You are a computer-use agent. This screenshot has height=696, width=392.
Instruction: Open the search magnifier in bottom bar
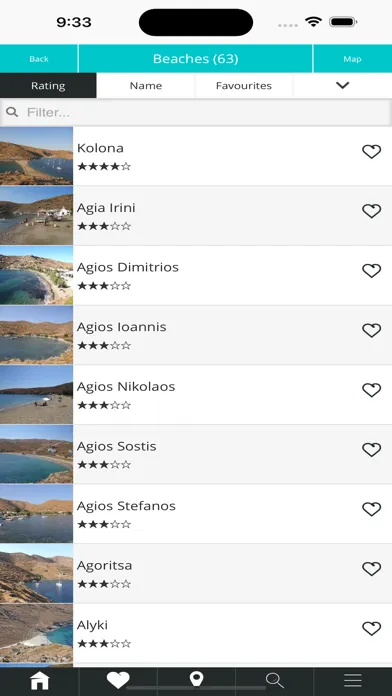(x=274, y=680)
